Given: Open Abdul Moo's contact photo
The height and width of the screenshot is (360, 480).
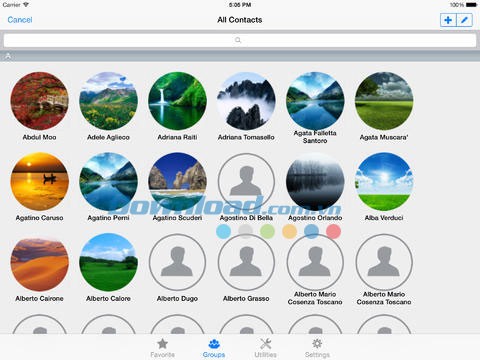Looking at the screenshot, I should (39, 101).
